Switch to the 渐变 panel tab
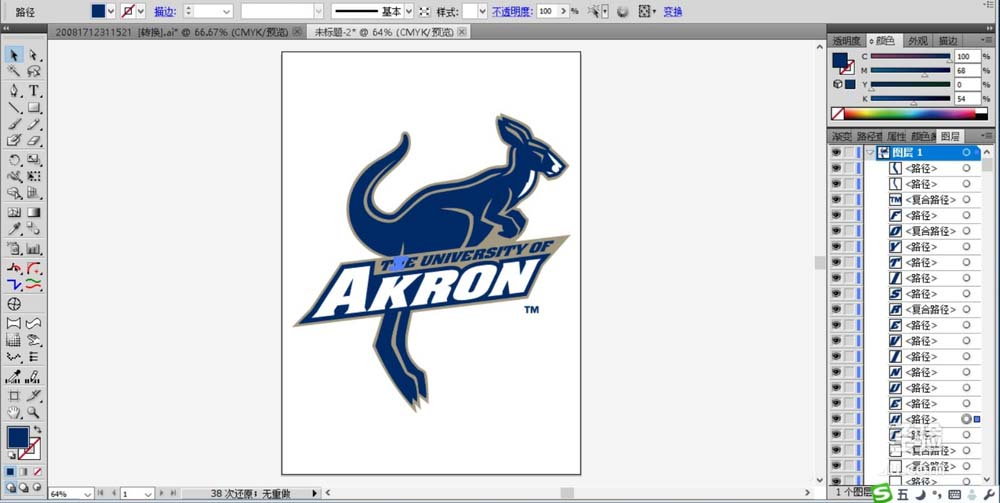 coord(841,136)
